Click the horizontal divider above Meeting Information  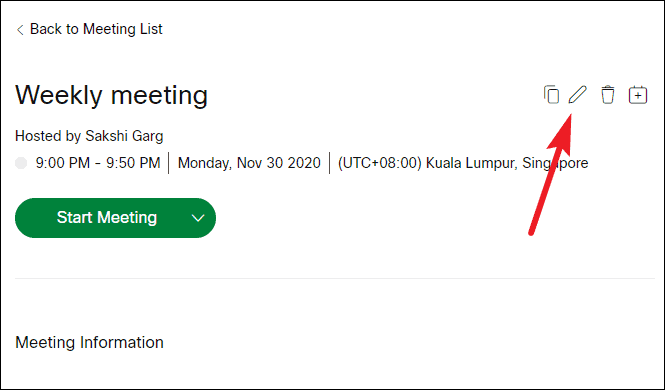click(335, 279)
